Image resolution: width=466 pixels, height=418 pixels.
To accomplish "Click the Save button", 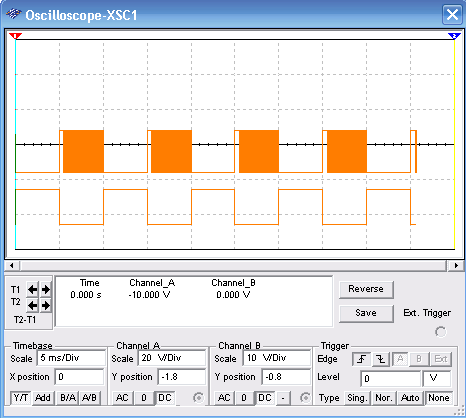I will tap(366, 313).
